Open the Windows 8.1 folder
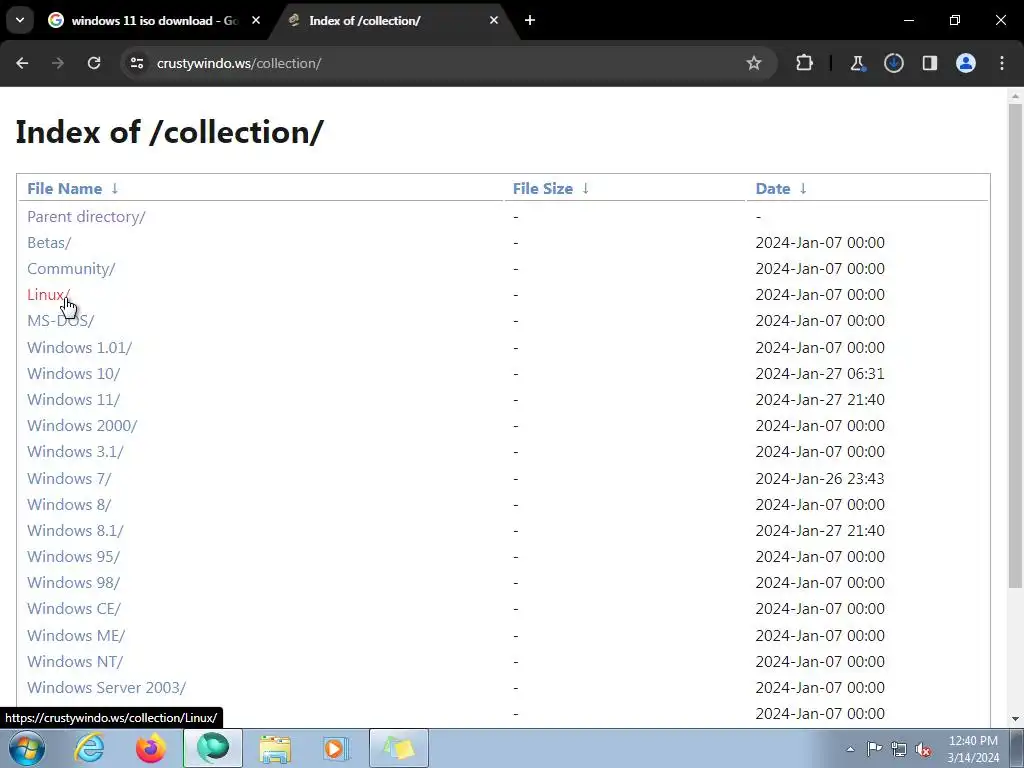Image resolution: width=1024 pixels, height=768 pixels. pos(75,531)
